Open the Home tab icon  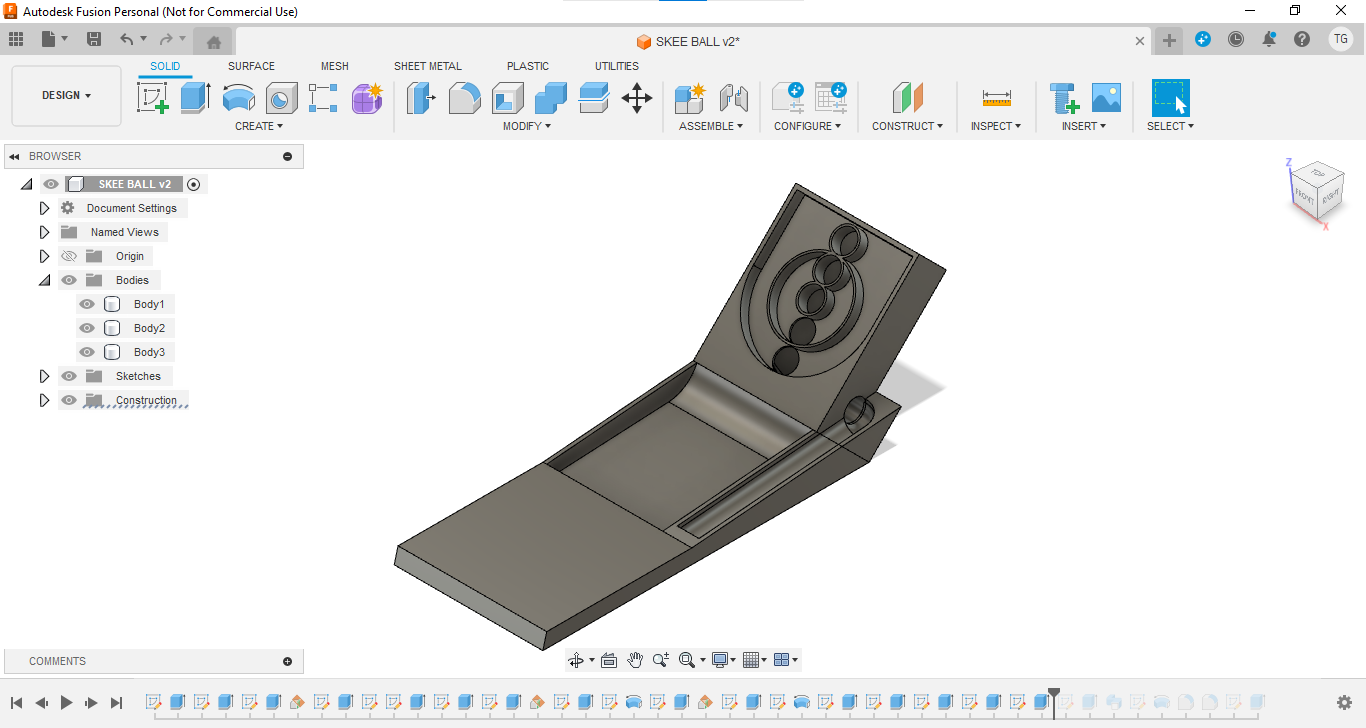(213, 41)
